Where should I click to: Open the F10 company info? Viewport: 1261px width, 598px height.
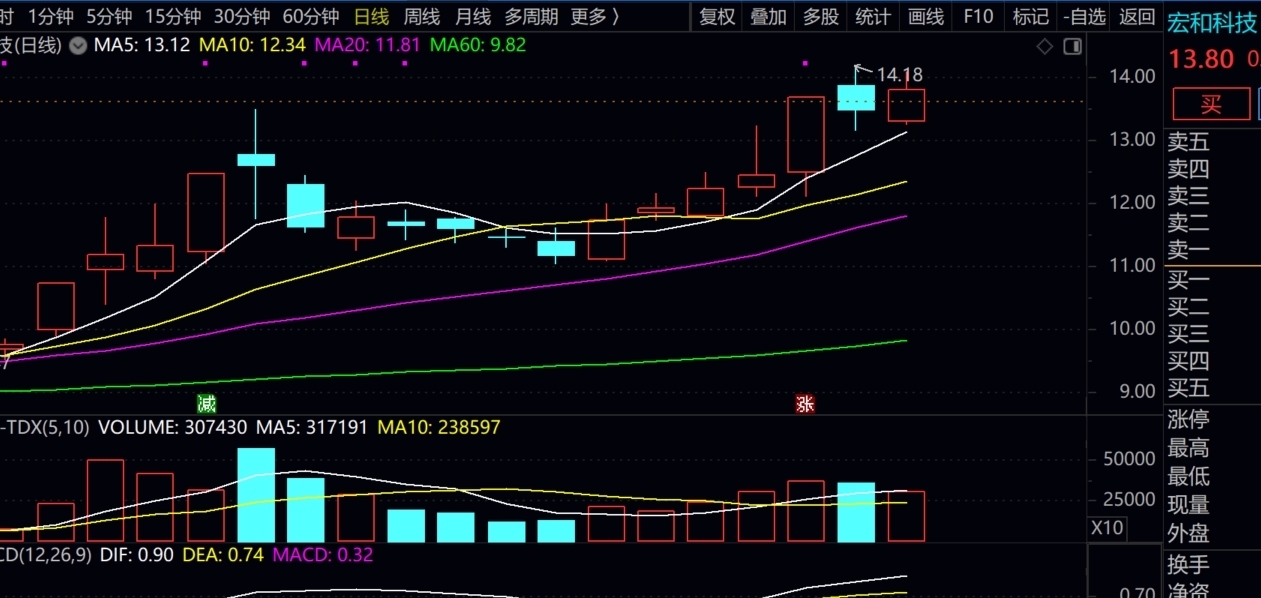[x=978, y=16]
